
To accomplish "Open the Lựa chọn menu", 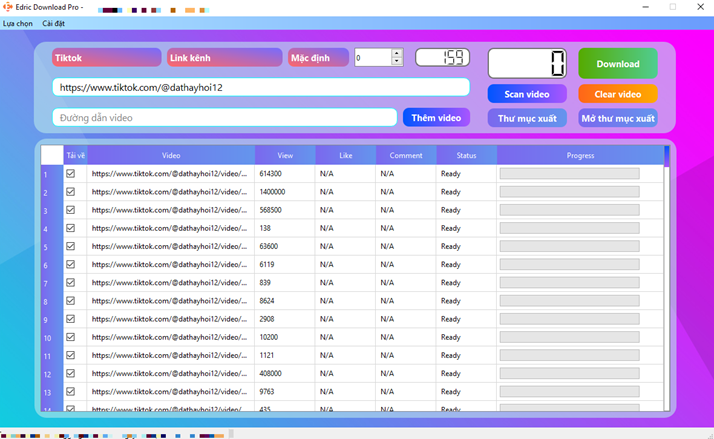I will (x=18, y=23).
